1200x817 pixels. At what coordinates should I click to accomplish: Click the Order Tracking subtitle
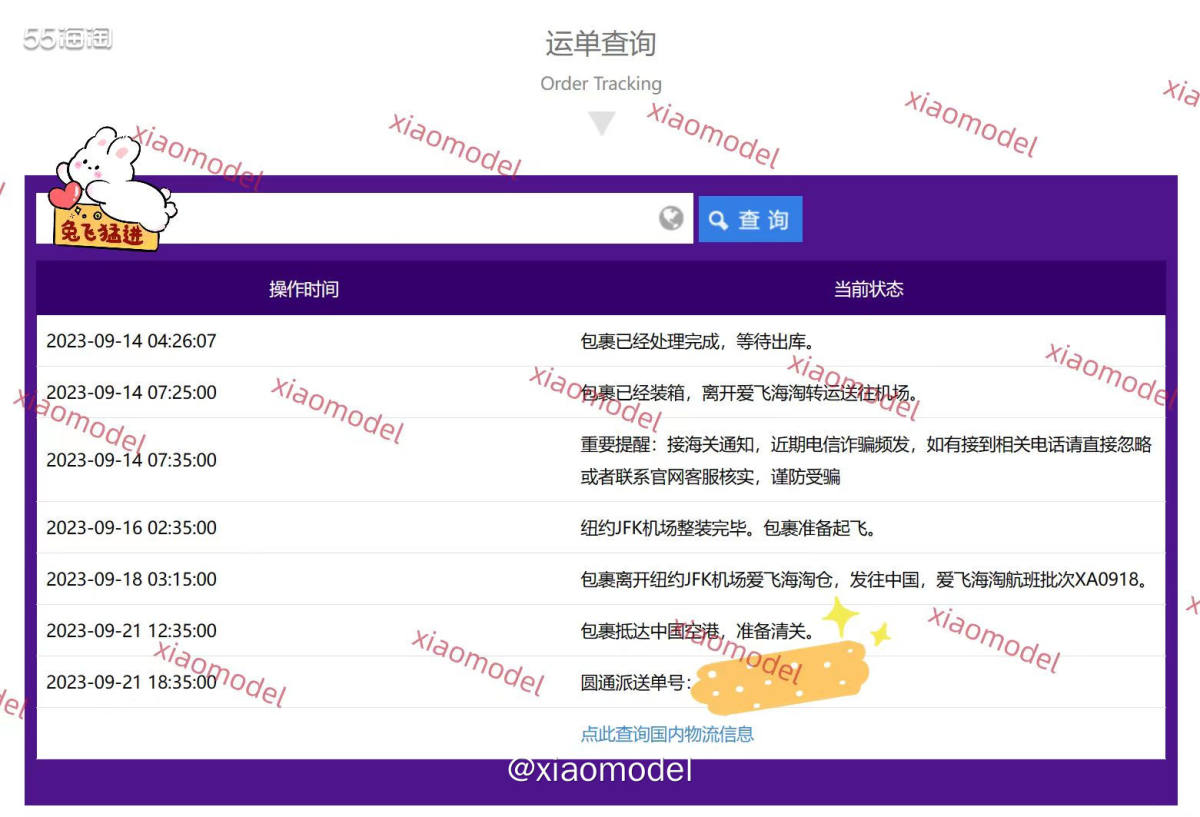[601, 84]
